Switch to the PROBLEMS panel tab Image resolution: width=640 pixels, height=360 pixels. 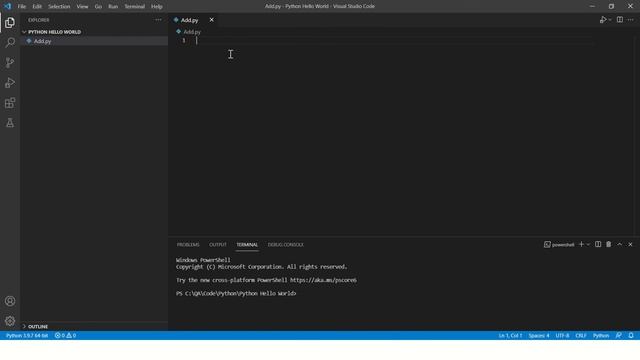[188, 245]
